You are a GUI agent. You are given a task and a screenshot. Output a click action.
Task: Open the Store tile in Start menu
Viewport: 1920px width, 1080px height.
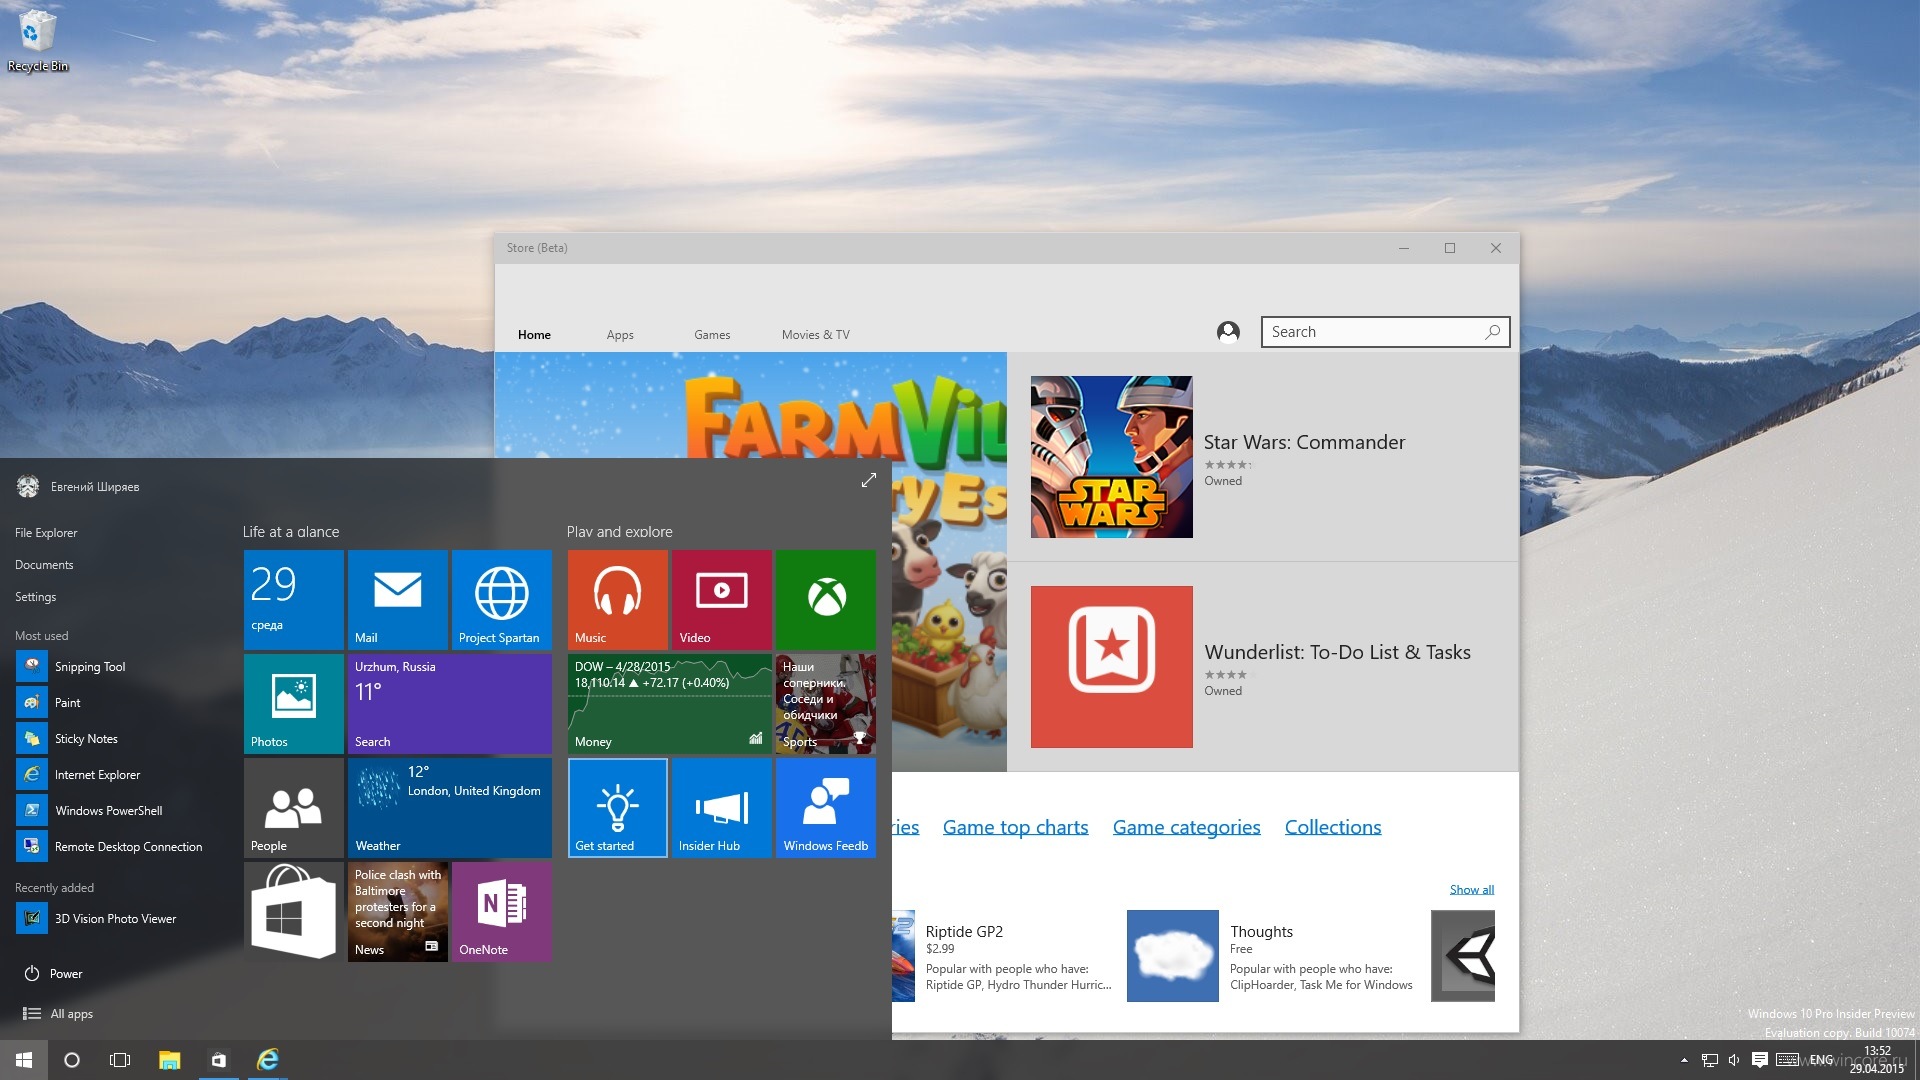pos(293,912)
